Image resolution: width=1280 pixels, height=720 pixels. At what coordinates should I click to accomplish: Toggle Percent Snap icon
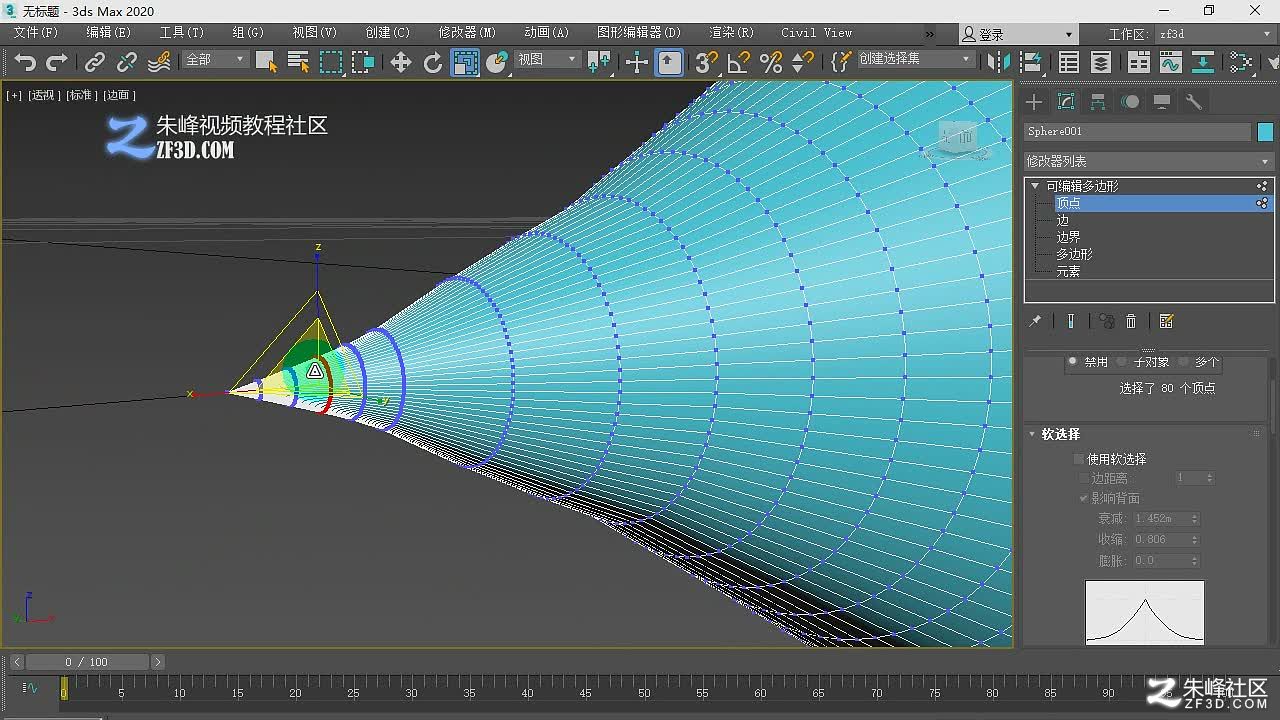[x=771, y=62]
